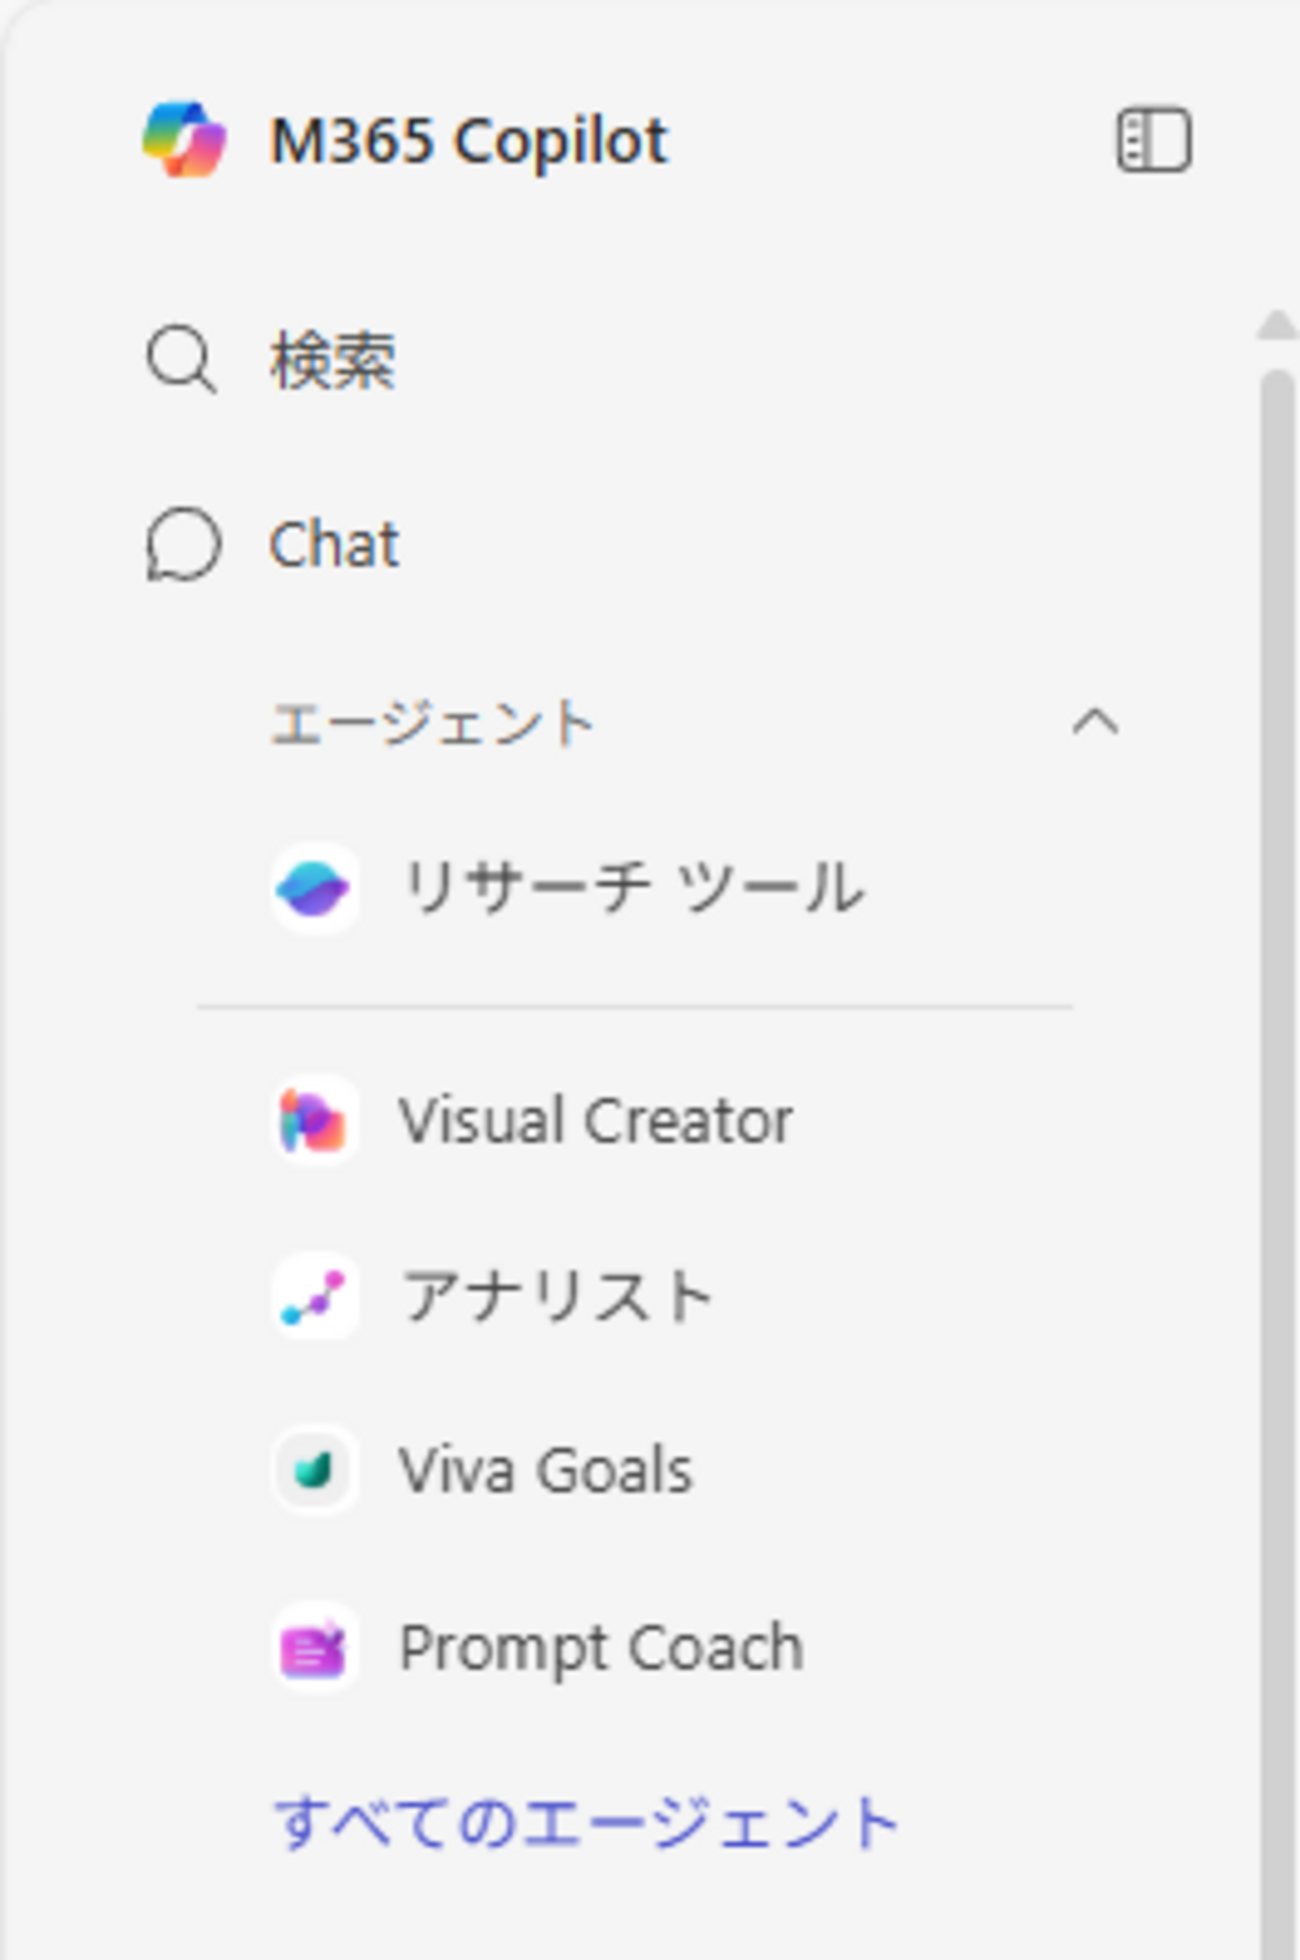Open the 検索 search item

click(x=333, y=360)
